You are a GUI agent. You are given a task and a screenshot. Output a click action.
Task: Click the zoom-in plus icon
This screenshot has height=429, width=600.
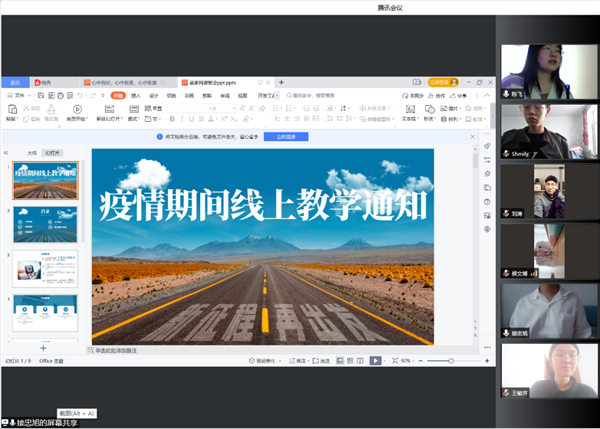point(487,360)
